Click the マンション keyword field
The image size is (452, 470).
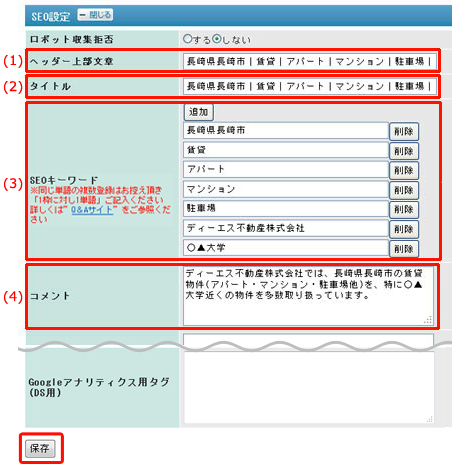click(286, 189)
